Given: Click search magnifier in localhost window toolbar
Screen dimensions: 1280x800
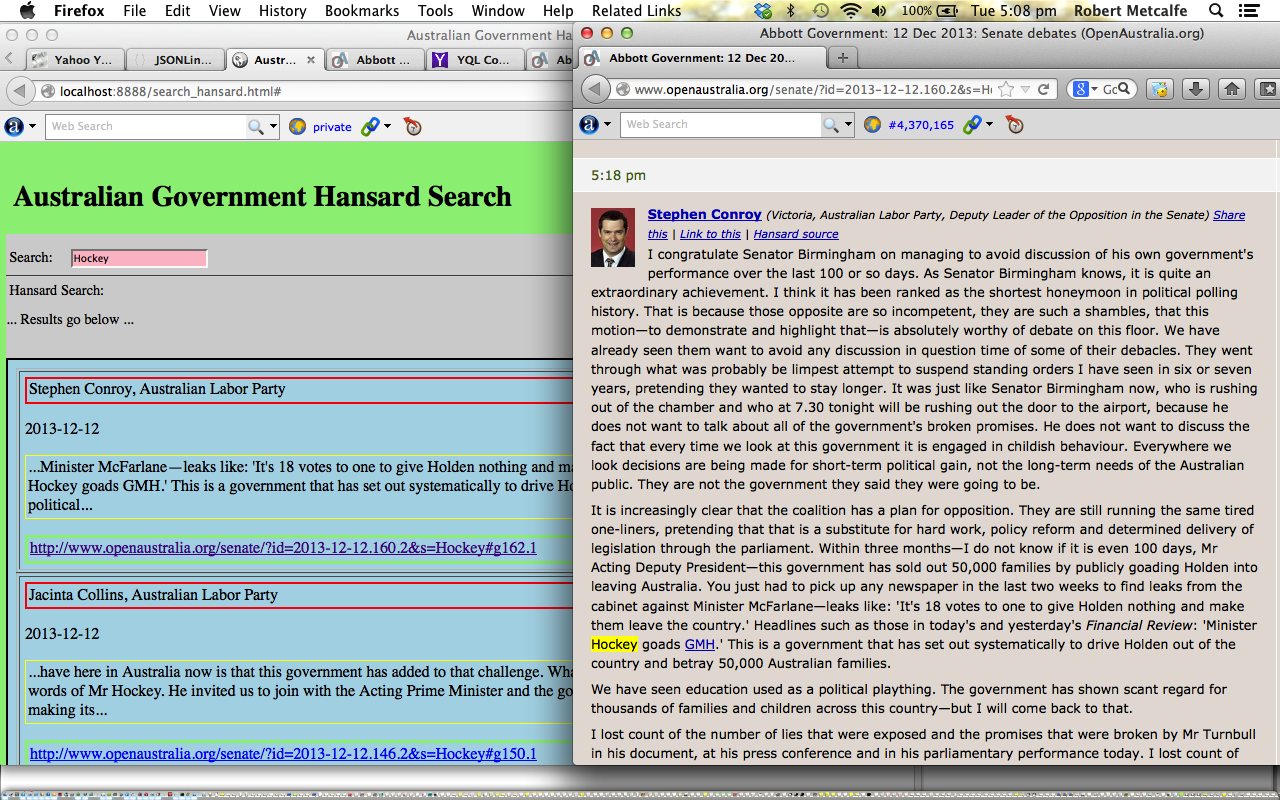Looking at the screenshot, I should pos(256,126).
